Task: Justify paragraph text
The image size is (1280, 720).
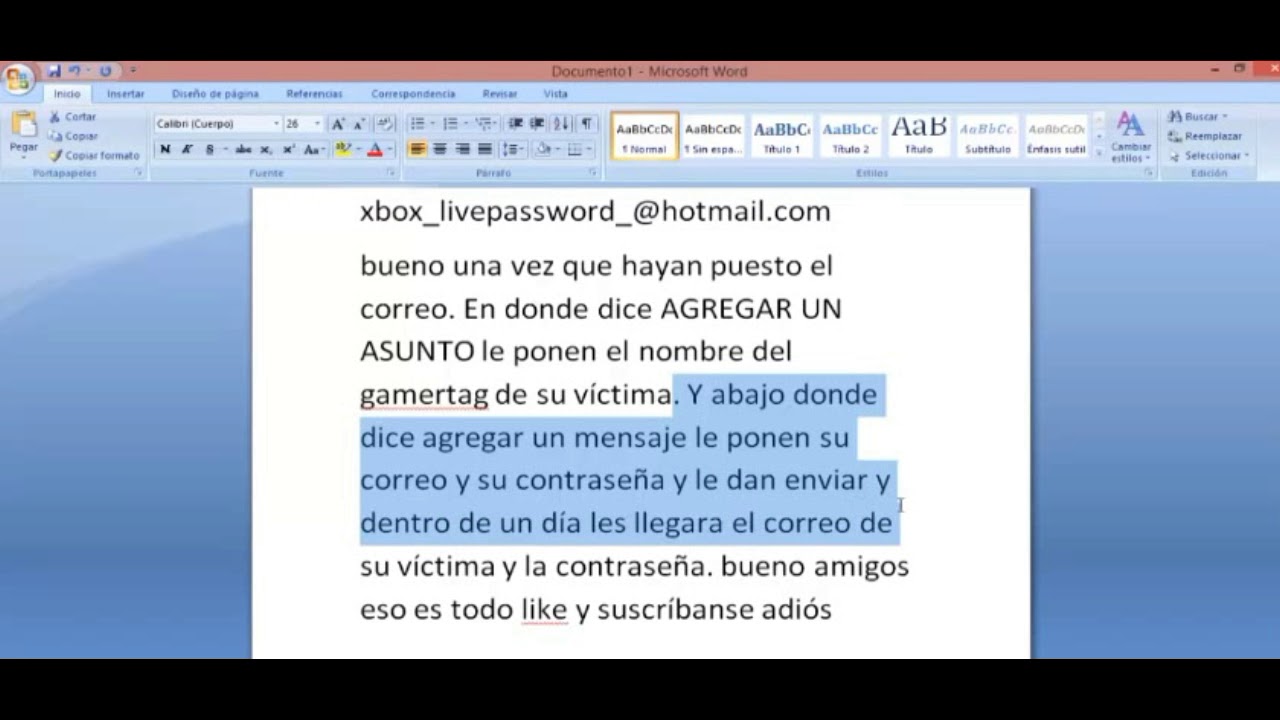Action: coord(485,149)
